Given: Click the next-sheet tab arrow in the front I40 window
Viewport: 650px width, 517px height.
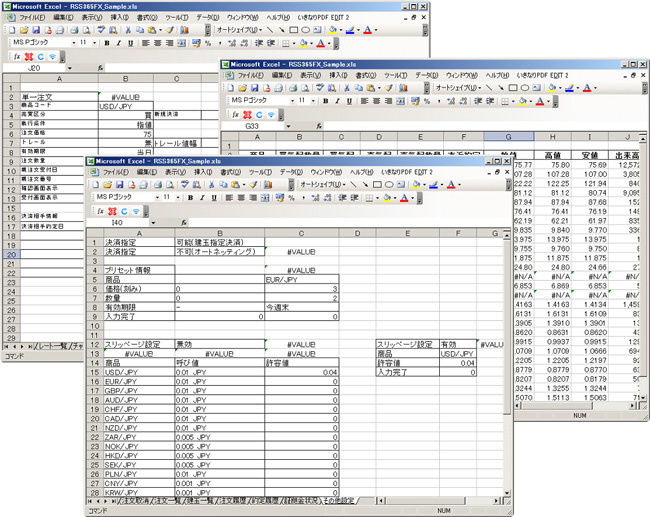Looking at the screenshot, I should (106, 502).
